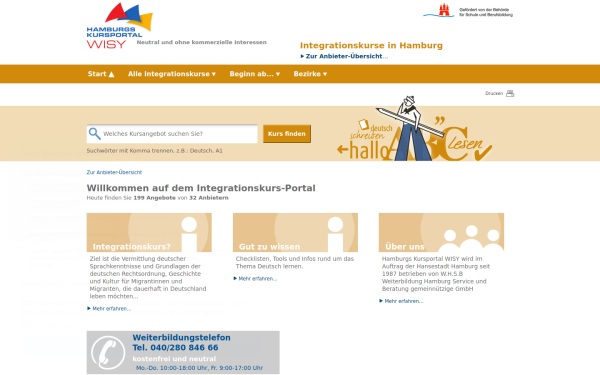Select tagline 'Neutral und ohne kommerzielle Interessen'
The image size is (600, 375).
[202, 42]
